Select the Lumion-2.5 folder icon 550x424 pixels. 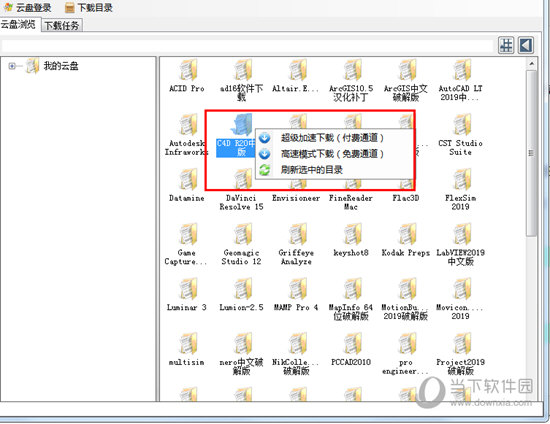coord(243,289)
